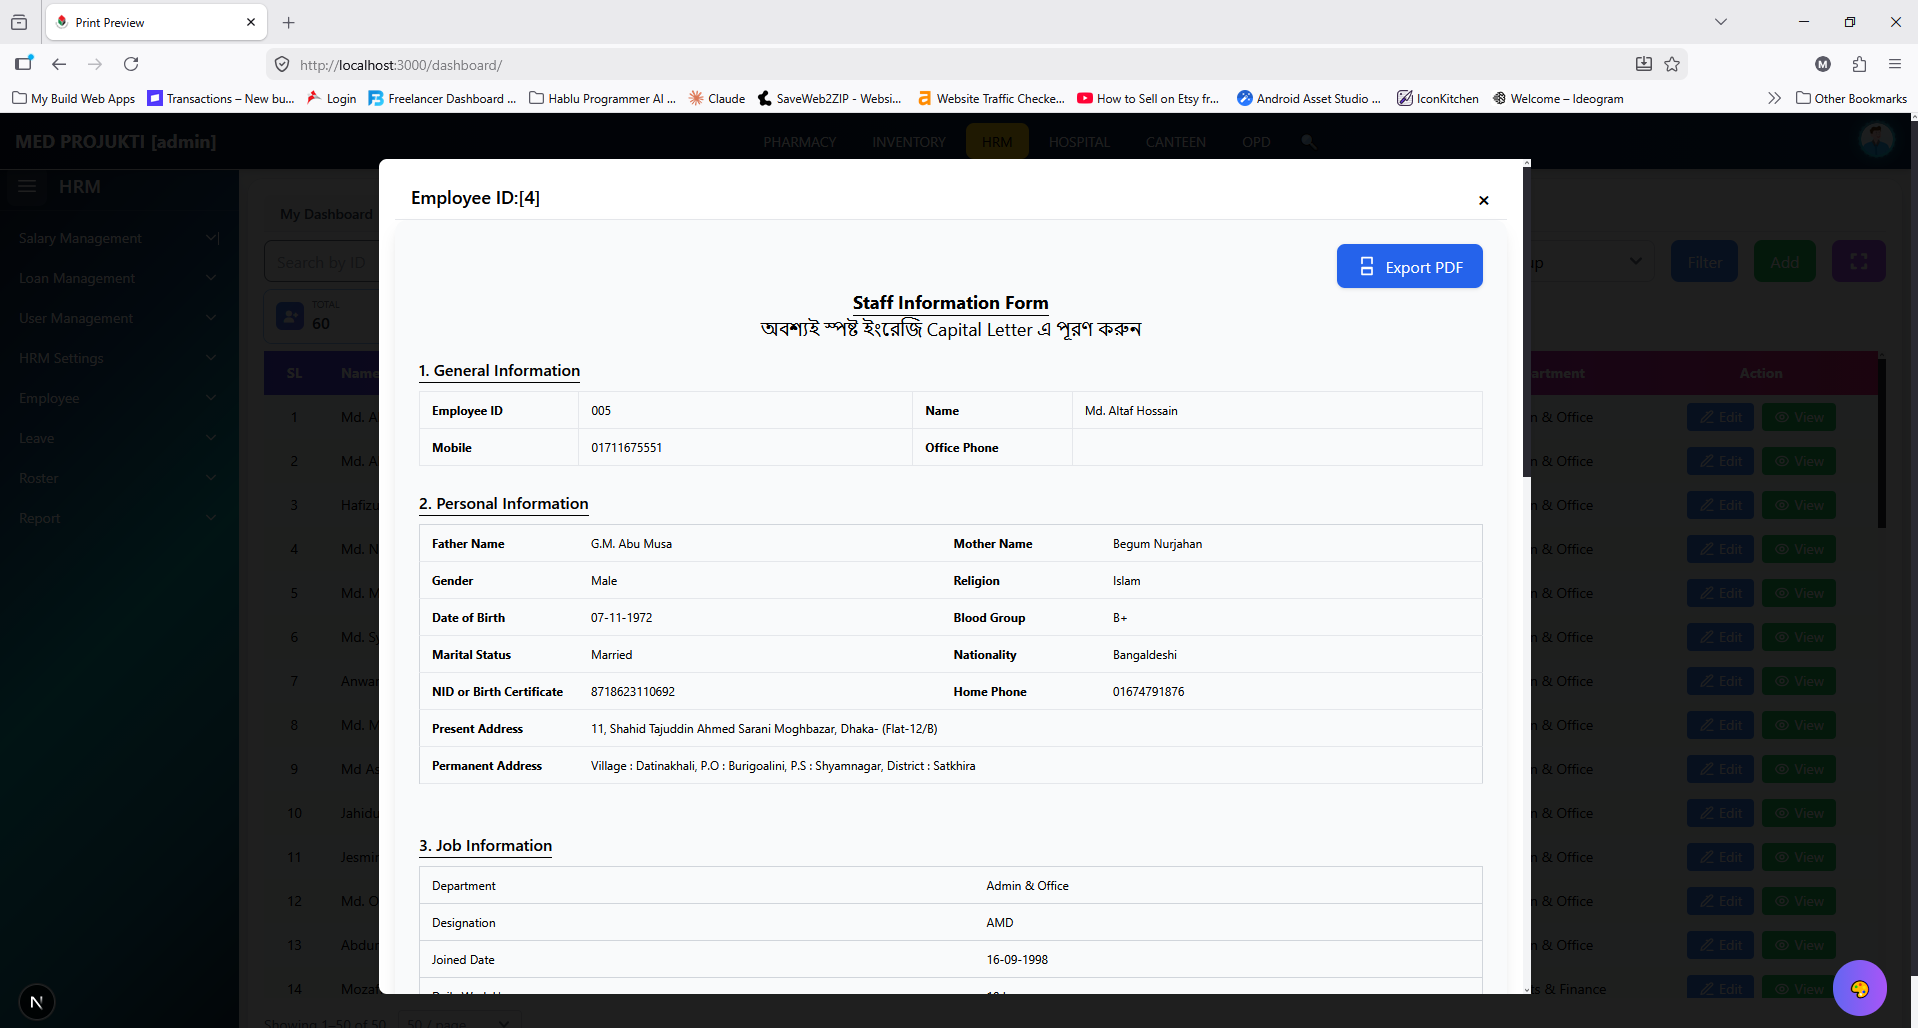Click the total employees icon card
This screenshot has width=1918, height=1028.
point(290,316)
